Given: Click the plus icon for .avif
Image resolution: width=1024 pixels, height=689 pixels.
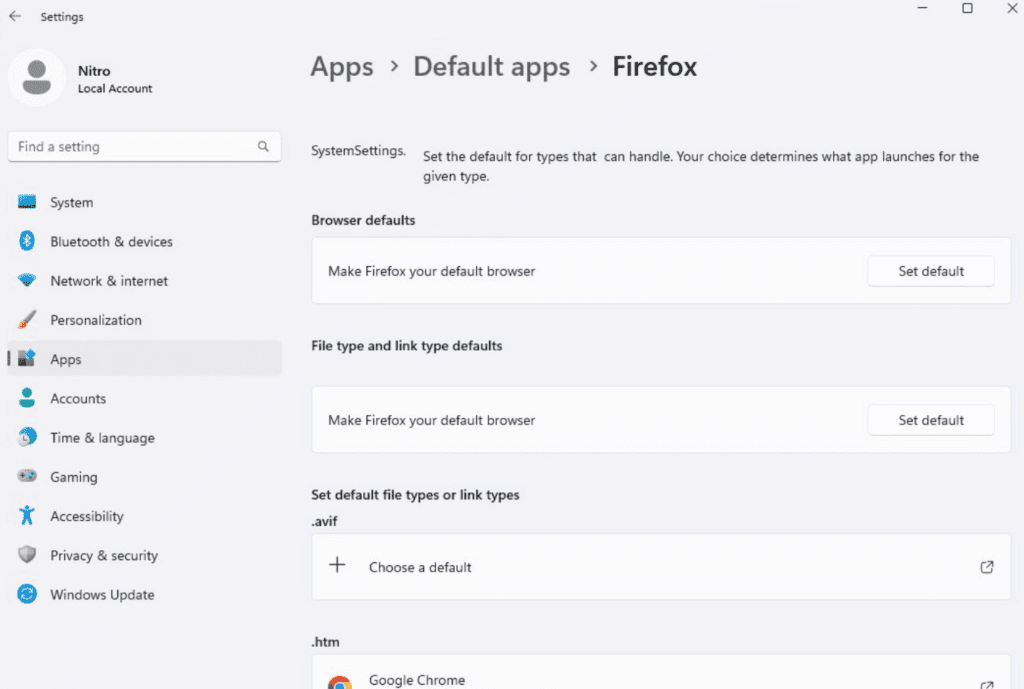Looking at the screenshot, I should [337, 565].
